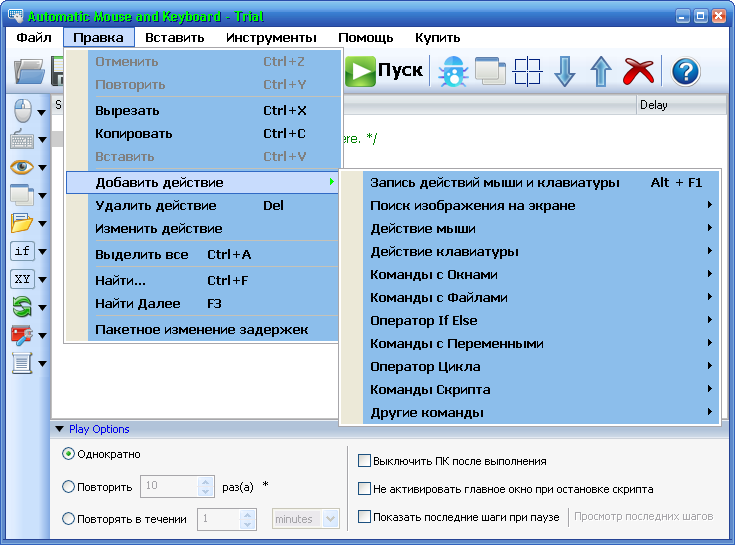Click the repeat count field showing 10
Image resolution: width=735 pixels, height=545 pixels.
(x=169, y=486)
